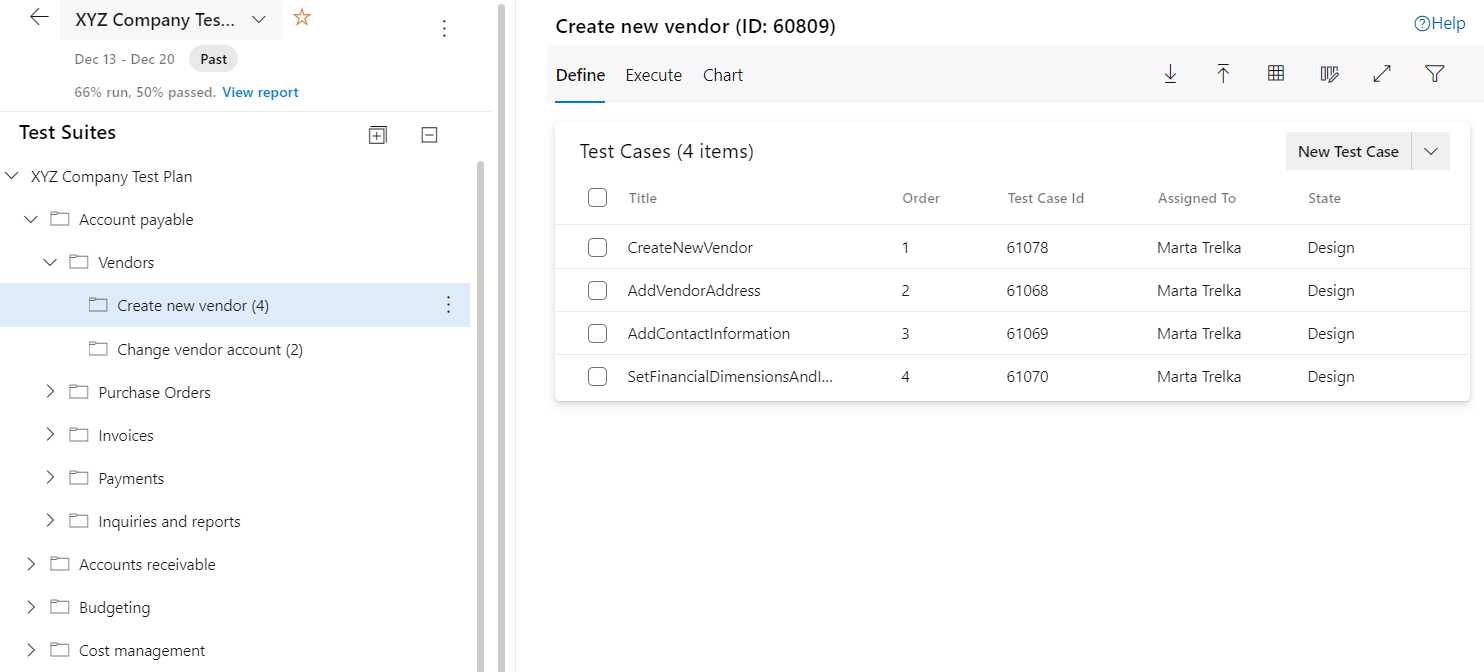Image resolution: width=1484 pixels, height=672 pixels.
Task: Open the filter funnel icon
Action: point(1435,74)
